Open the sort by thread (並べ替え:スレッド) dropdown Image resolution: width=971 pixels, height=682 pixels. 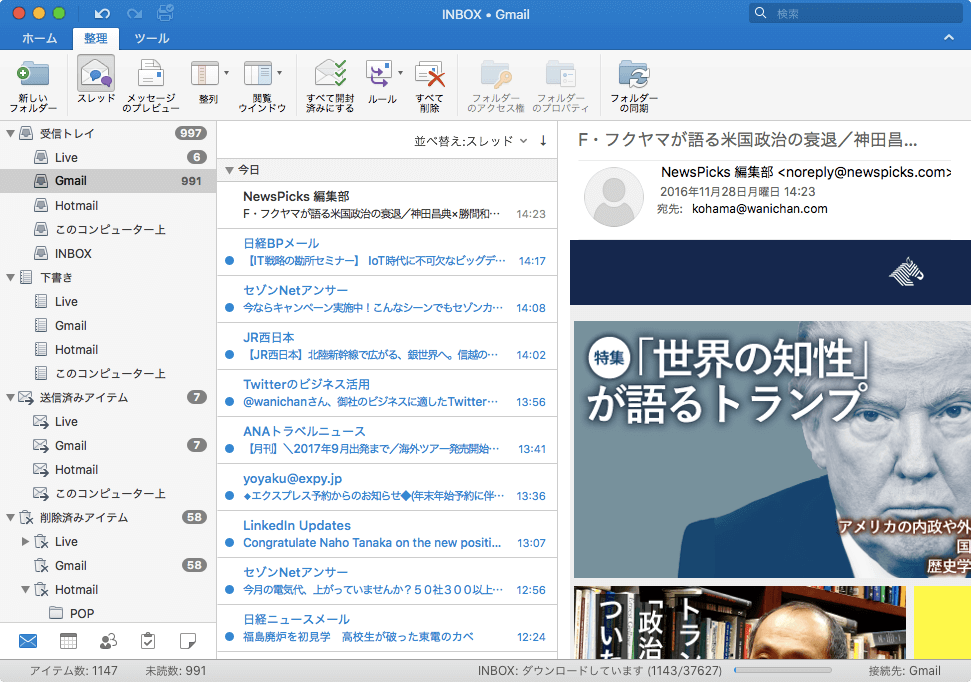pos(471,141)
